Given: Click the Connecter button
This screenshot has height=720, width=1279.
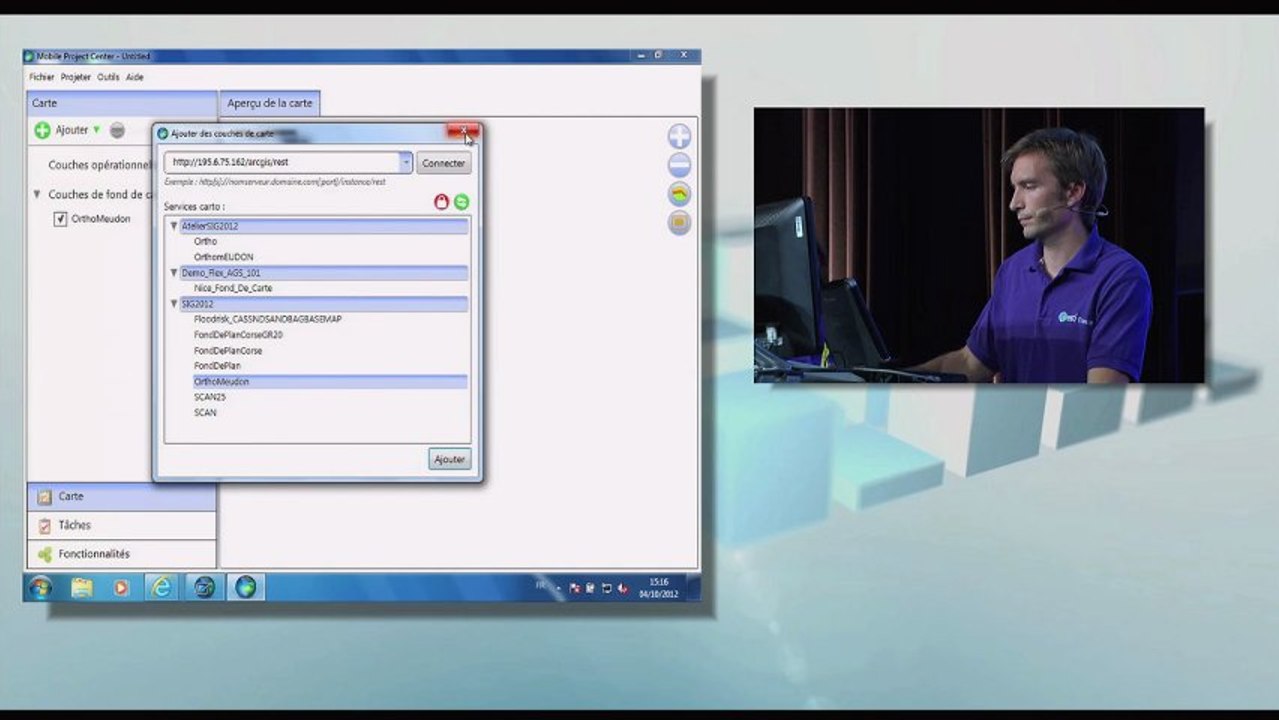Looking at the screenshot, I should [x=444, y=163].
